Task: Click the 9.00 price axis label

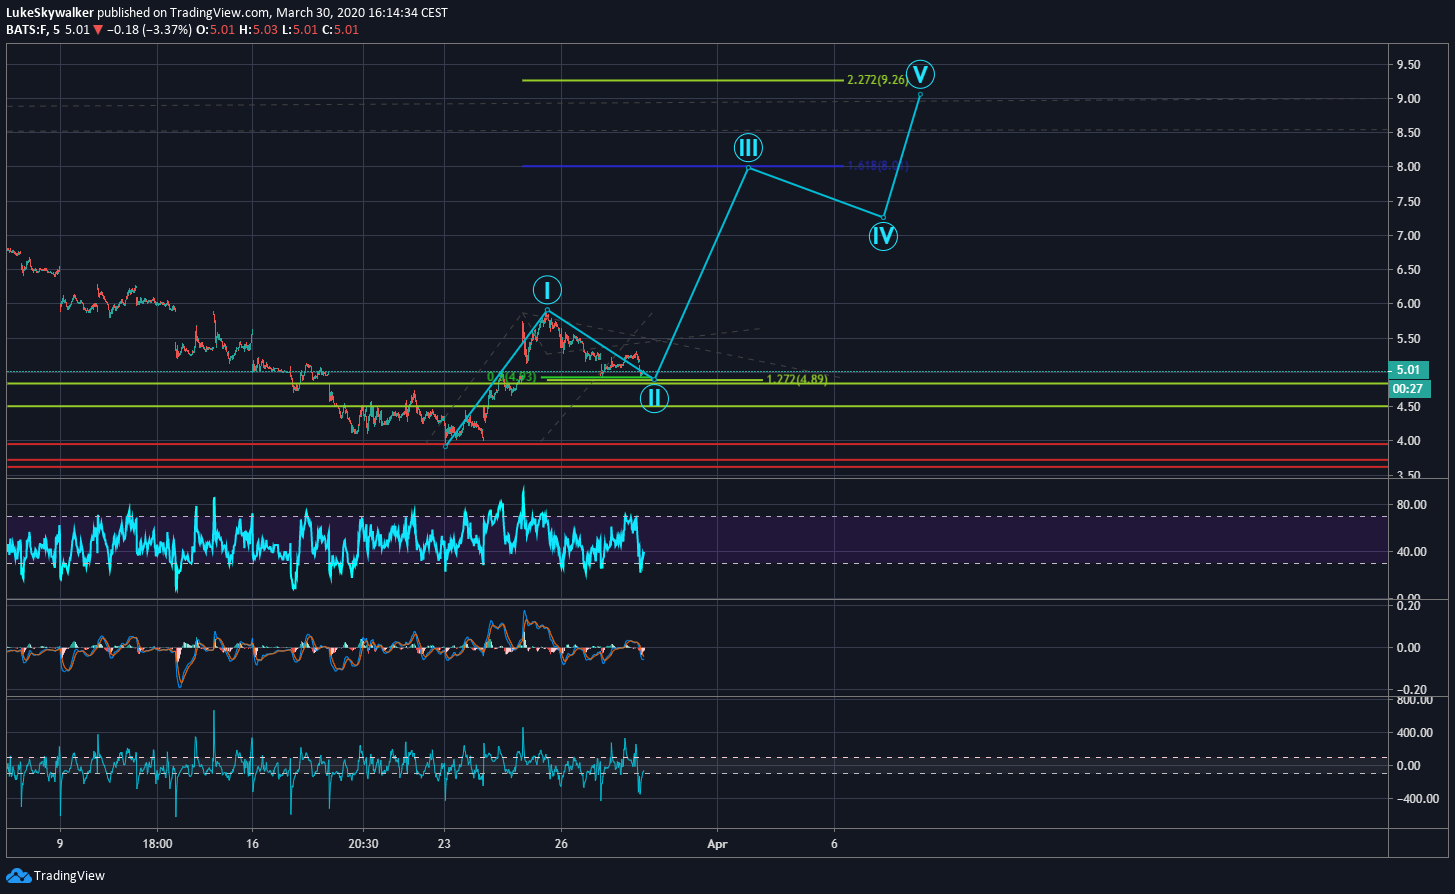Action: click(1409, 99)
